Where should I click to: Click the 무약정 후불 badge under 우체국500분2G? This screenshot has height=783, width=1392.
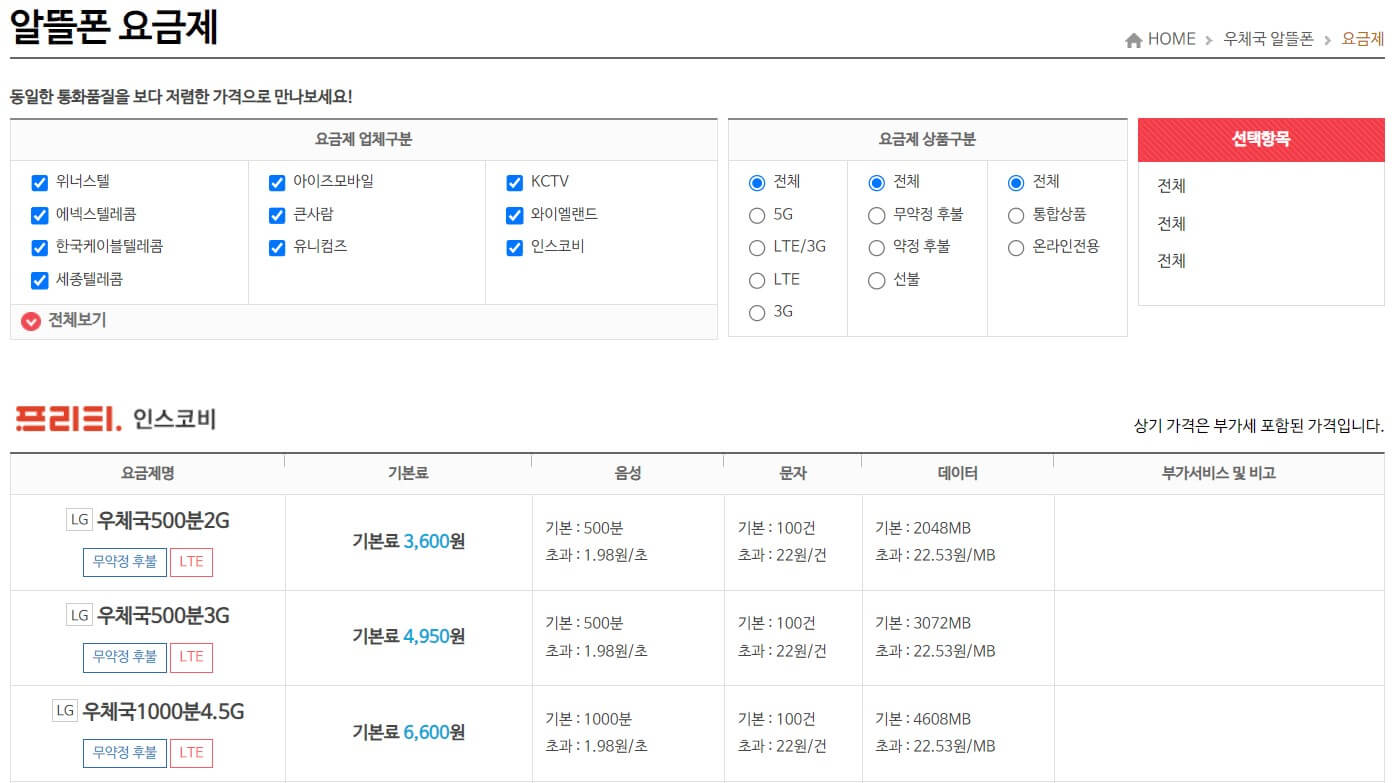click(x=124, y=561)
